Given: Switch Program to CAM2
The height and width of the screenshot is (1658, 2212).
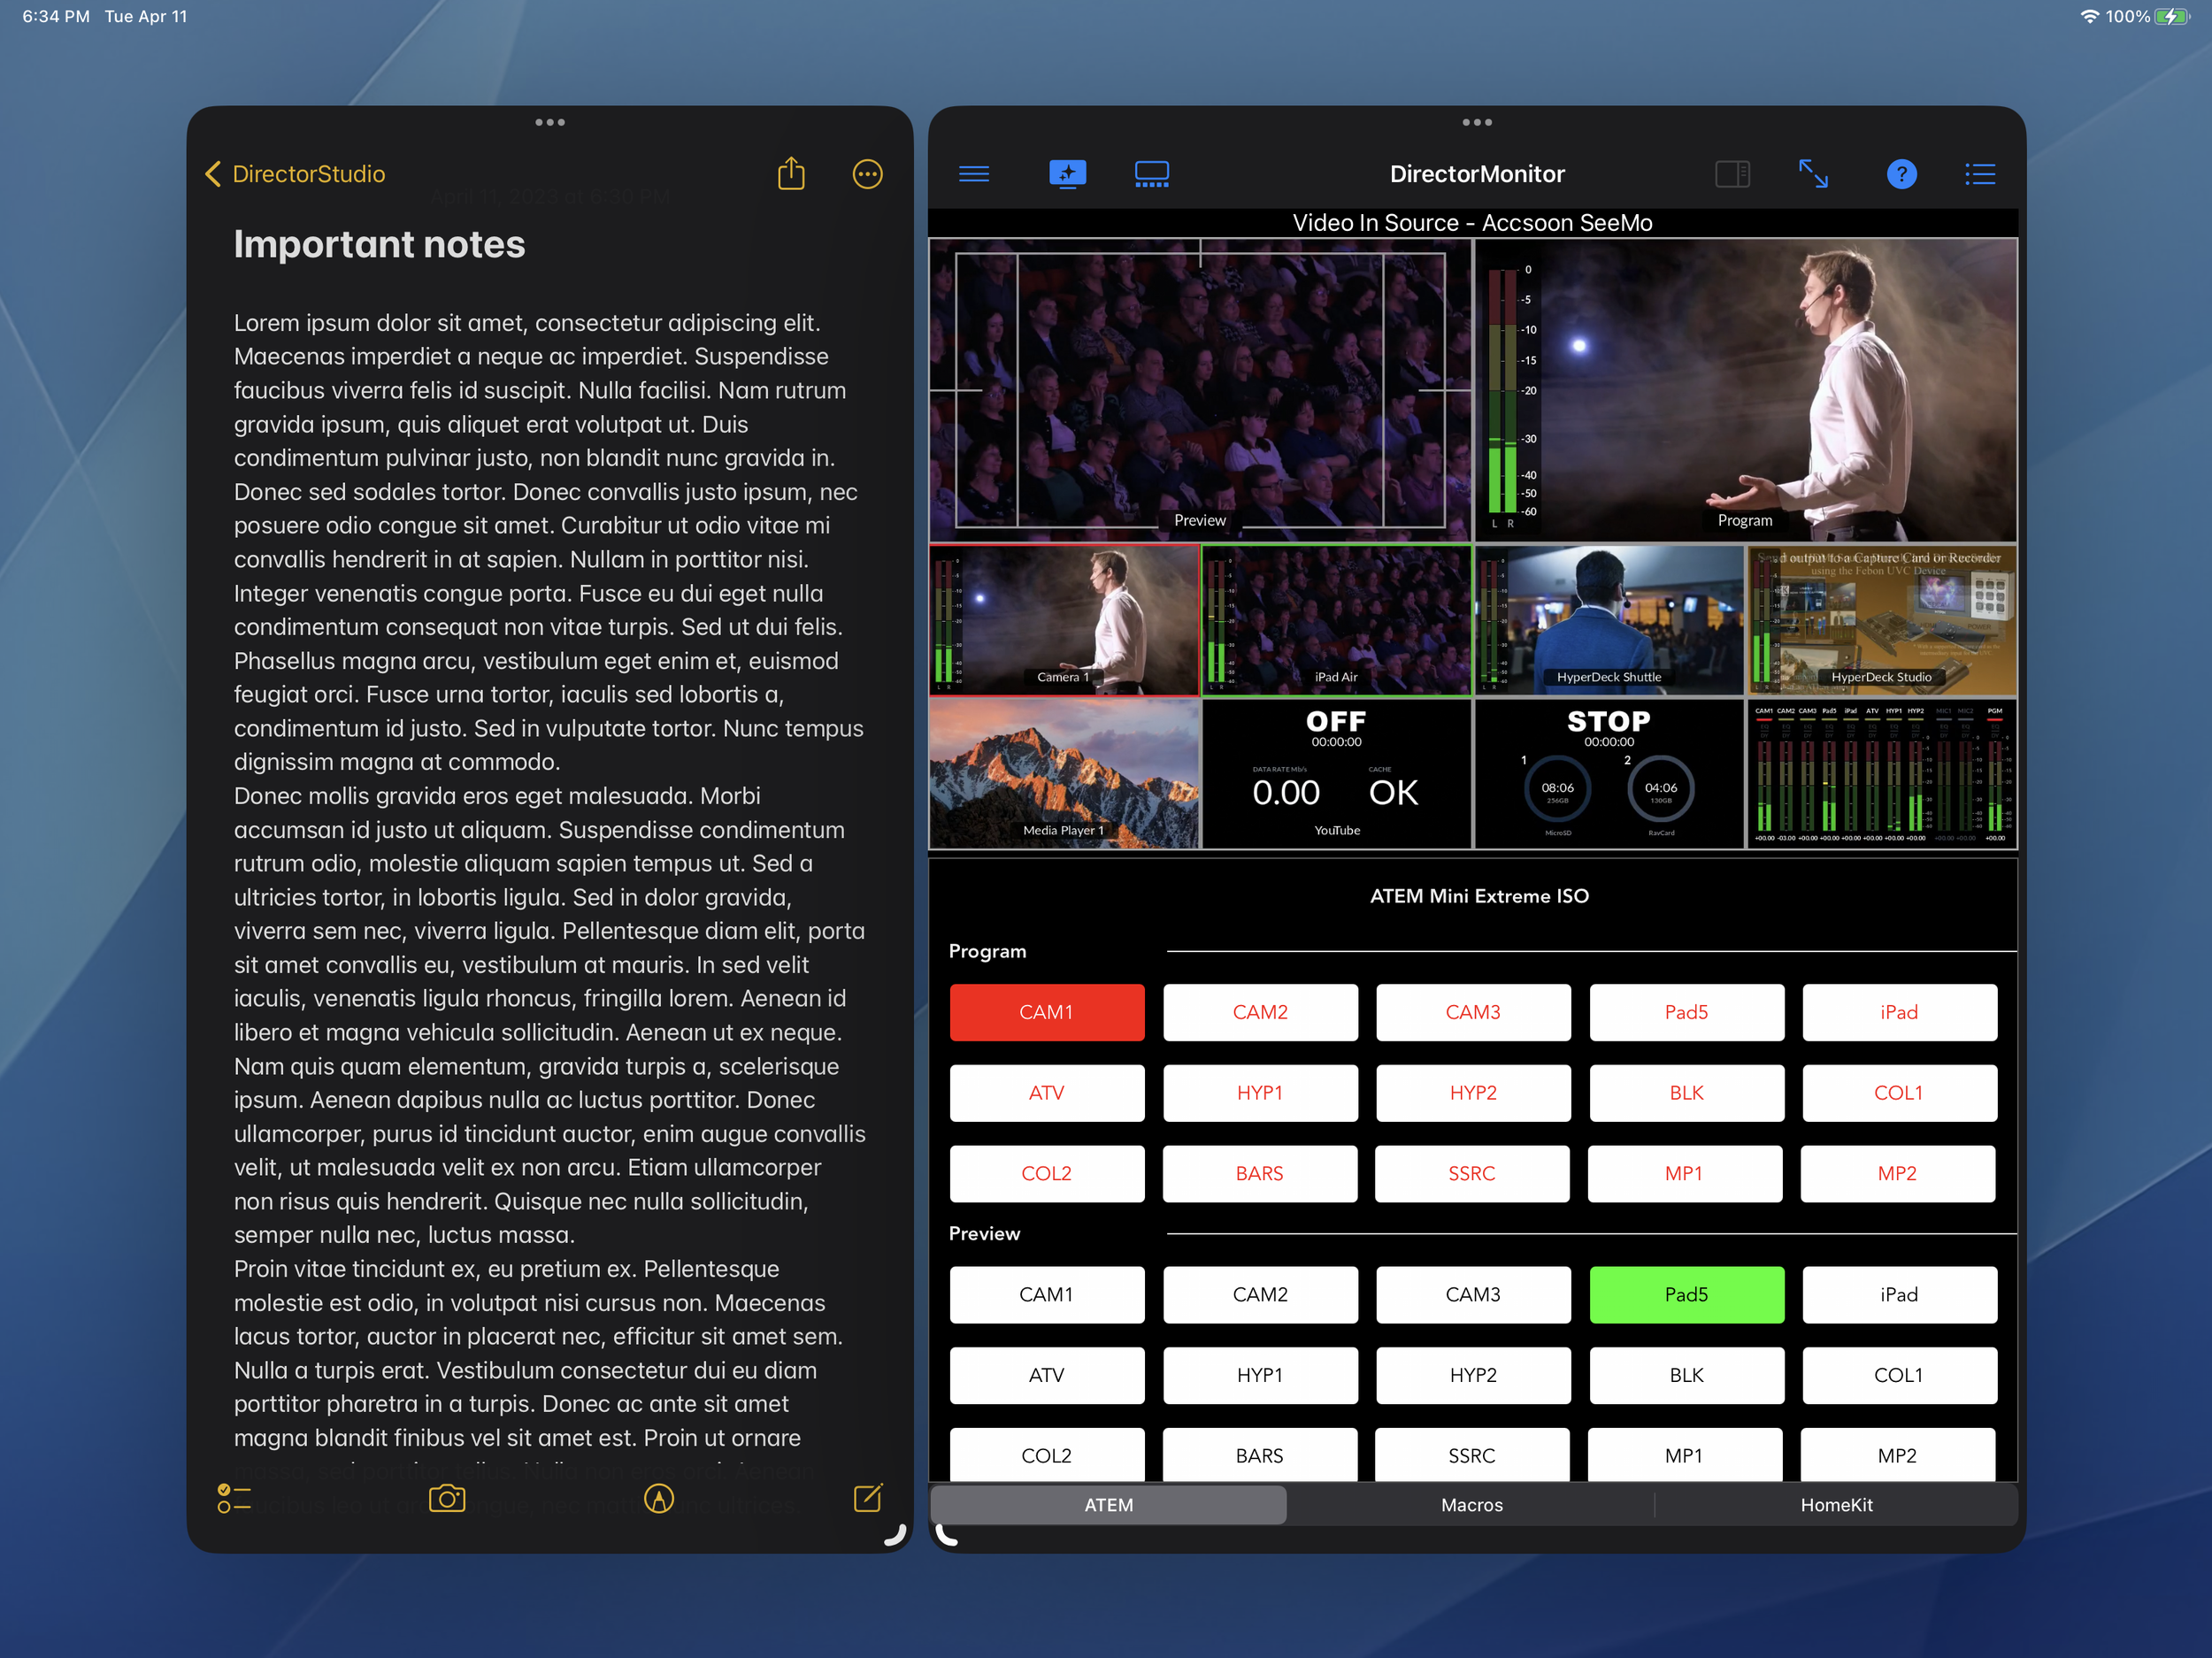Looking at the screenshot, I should [1260, 1012].
